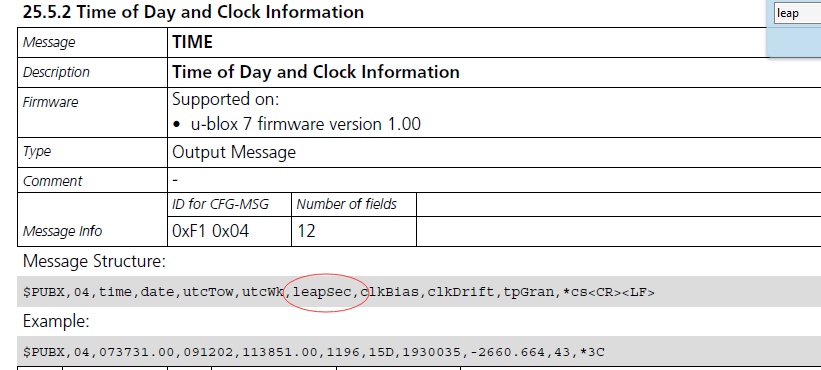Click the "Message Structure:" label
Screen dimensions: 821x370
(x=94, y=261)
